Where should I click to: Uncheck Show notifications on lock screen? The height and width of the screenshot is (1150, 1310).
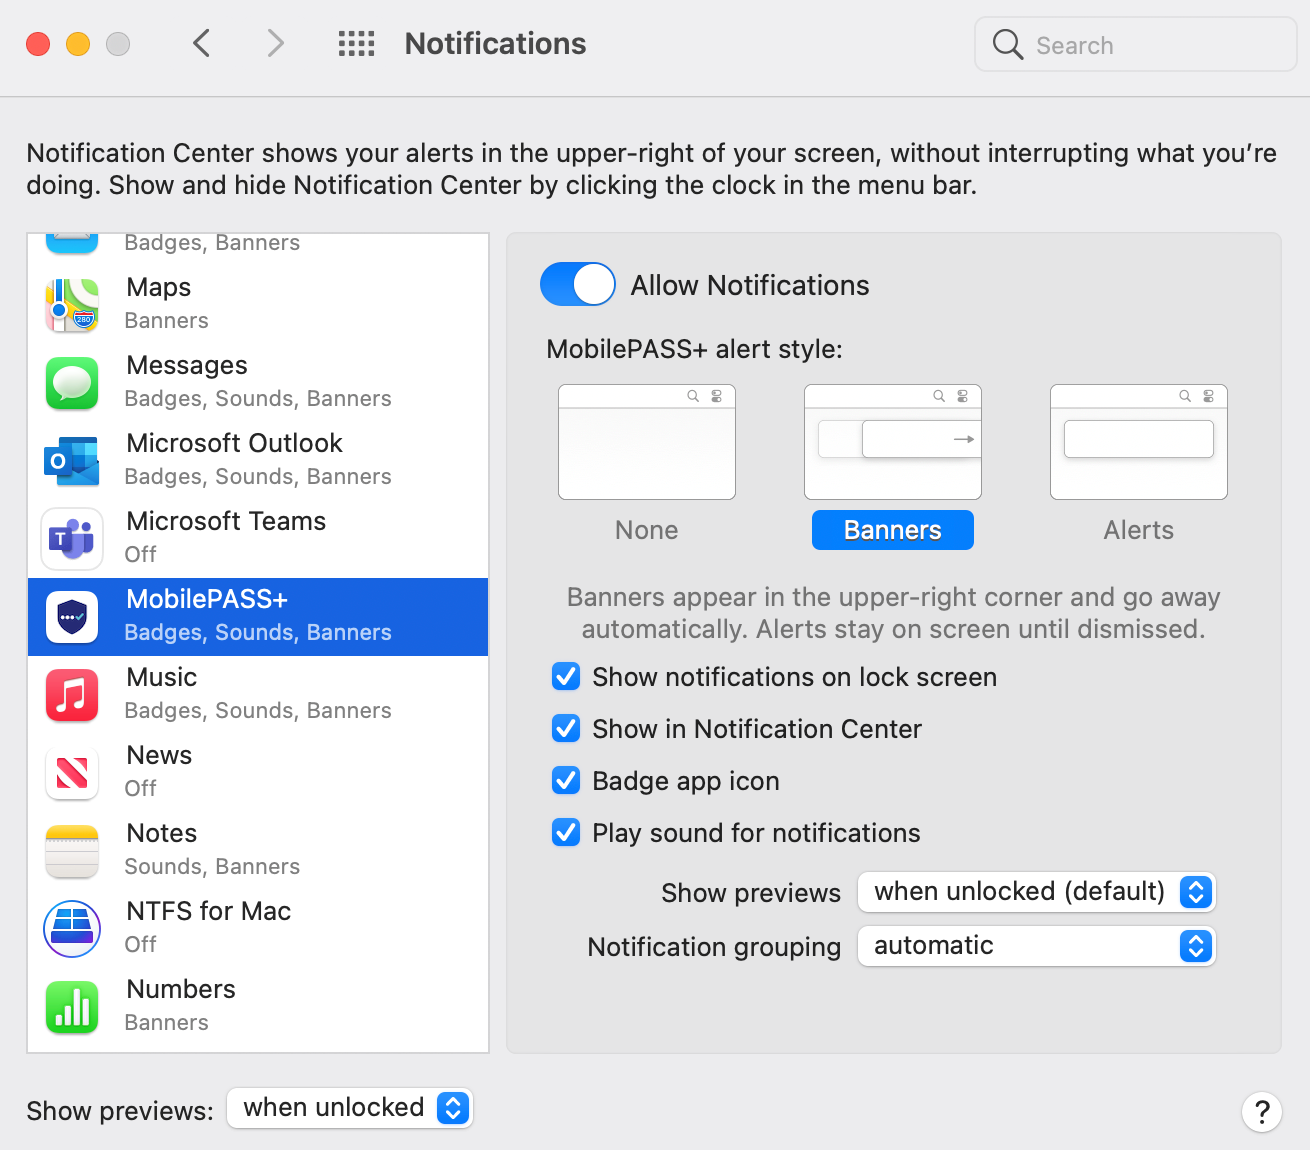566,677
